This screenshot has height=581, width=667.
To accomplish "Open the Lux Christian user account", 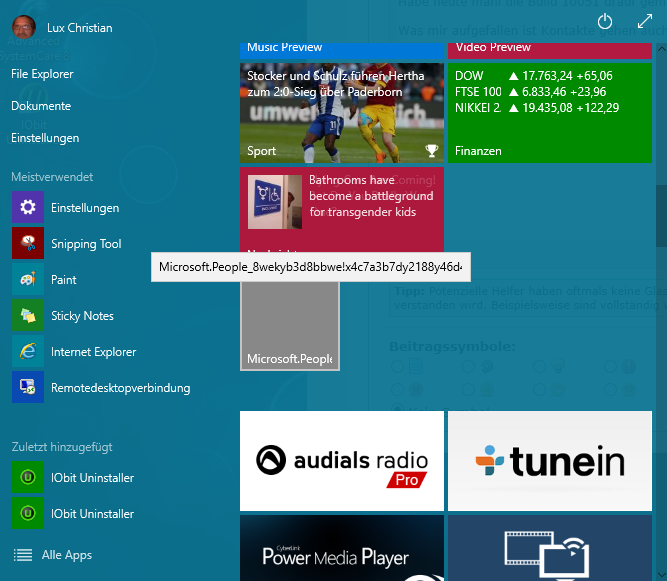I will pos(62,28).
